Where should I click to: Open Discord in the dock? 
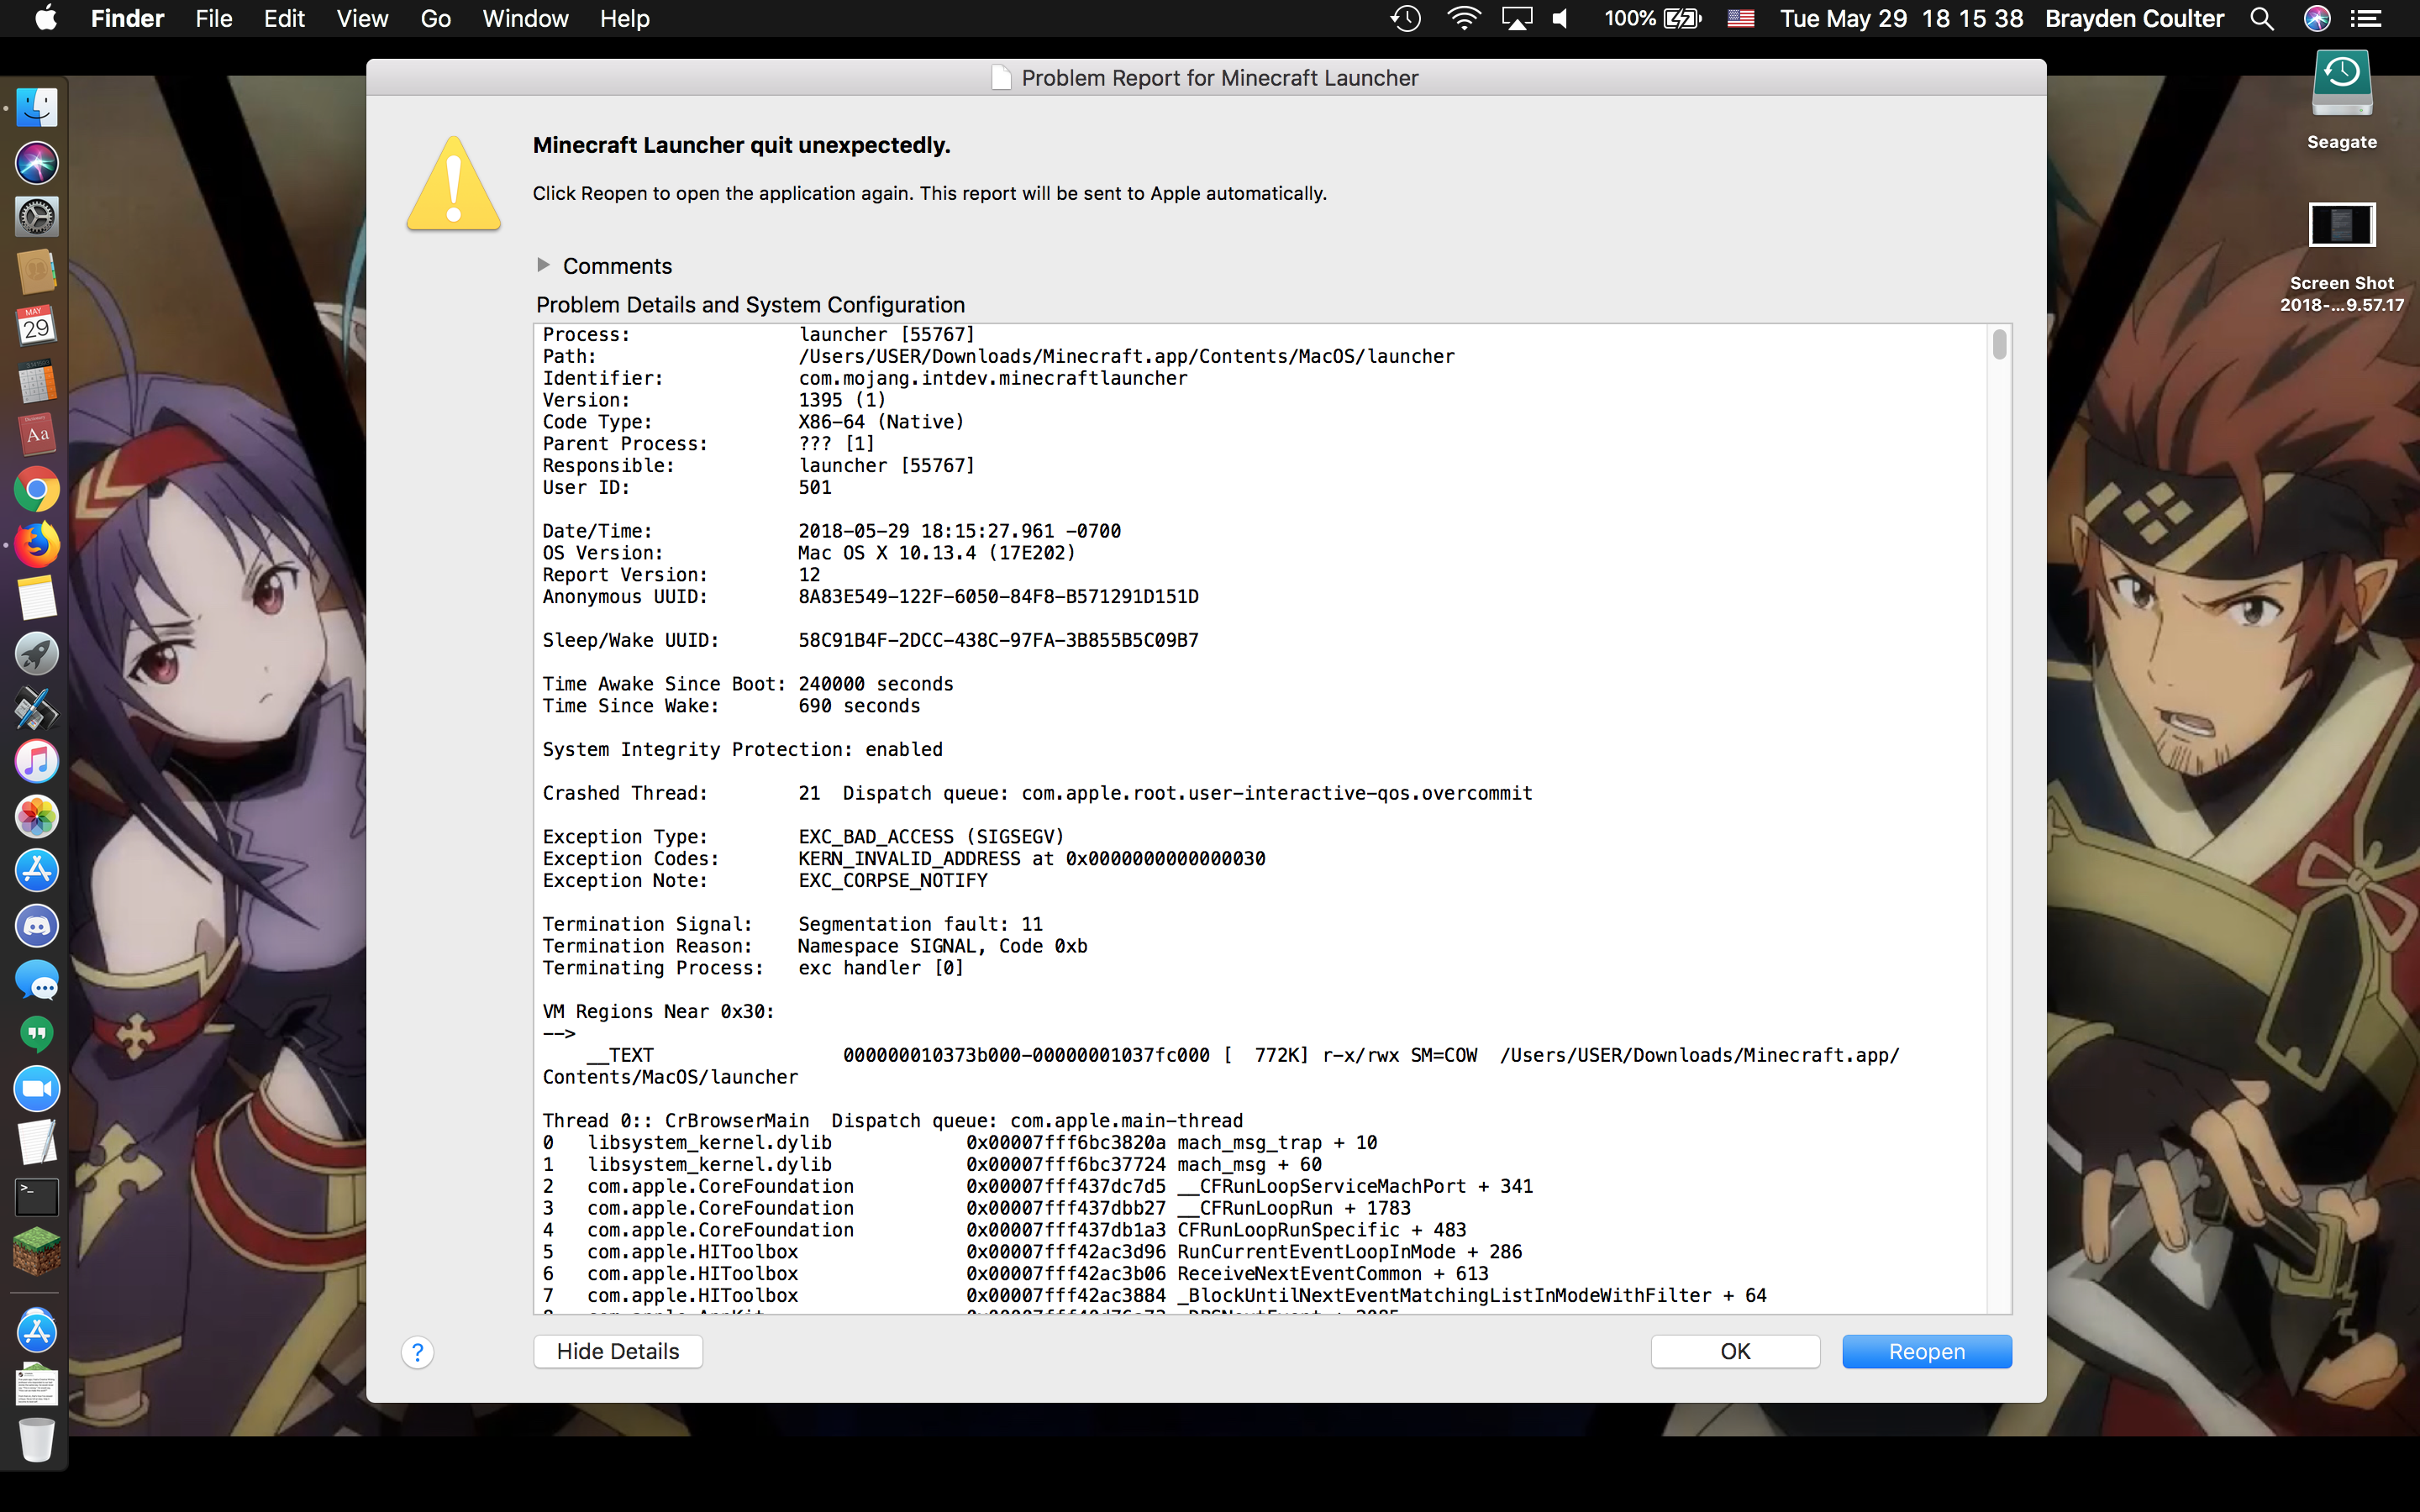point(37,925)
